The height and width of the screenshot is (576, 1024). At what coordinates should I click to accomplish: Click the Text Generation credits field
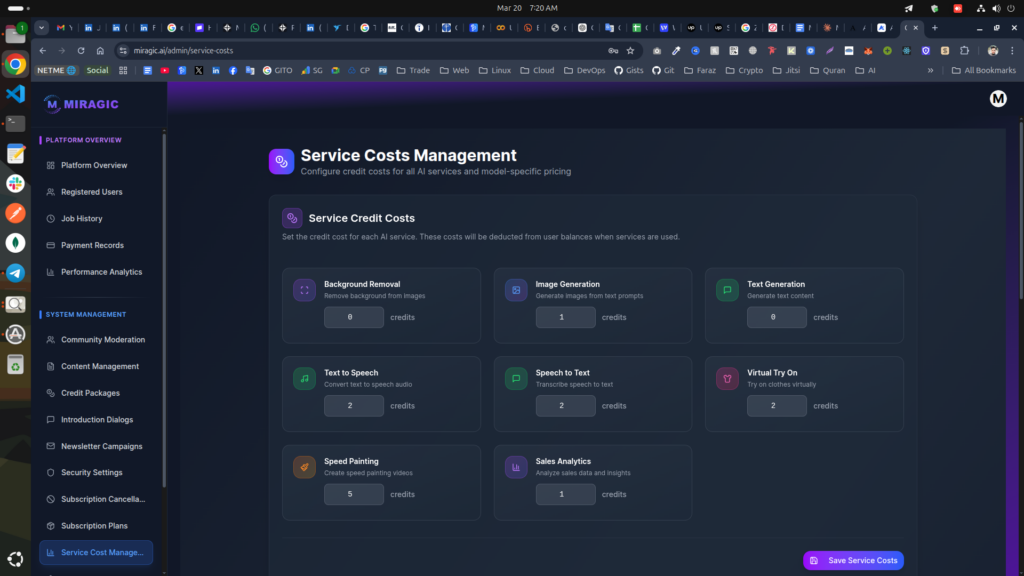click(776, 317)
